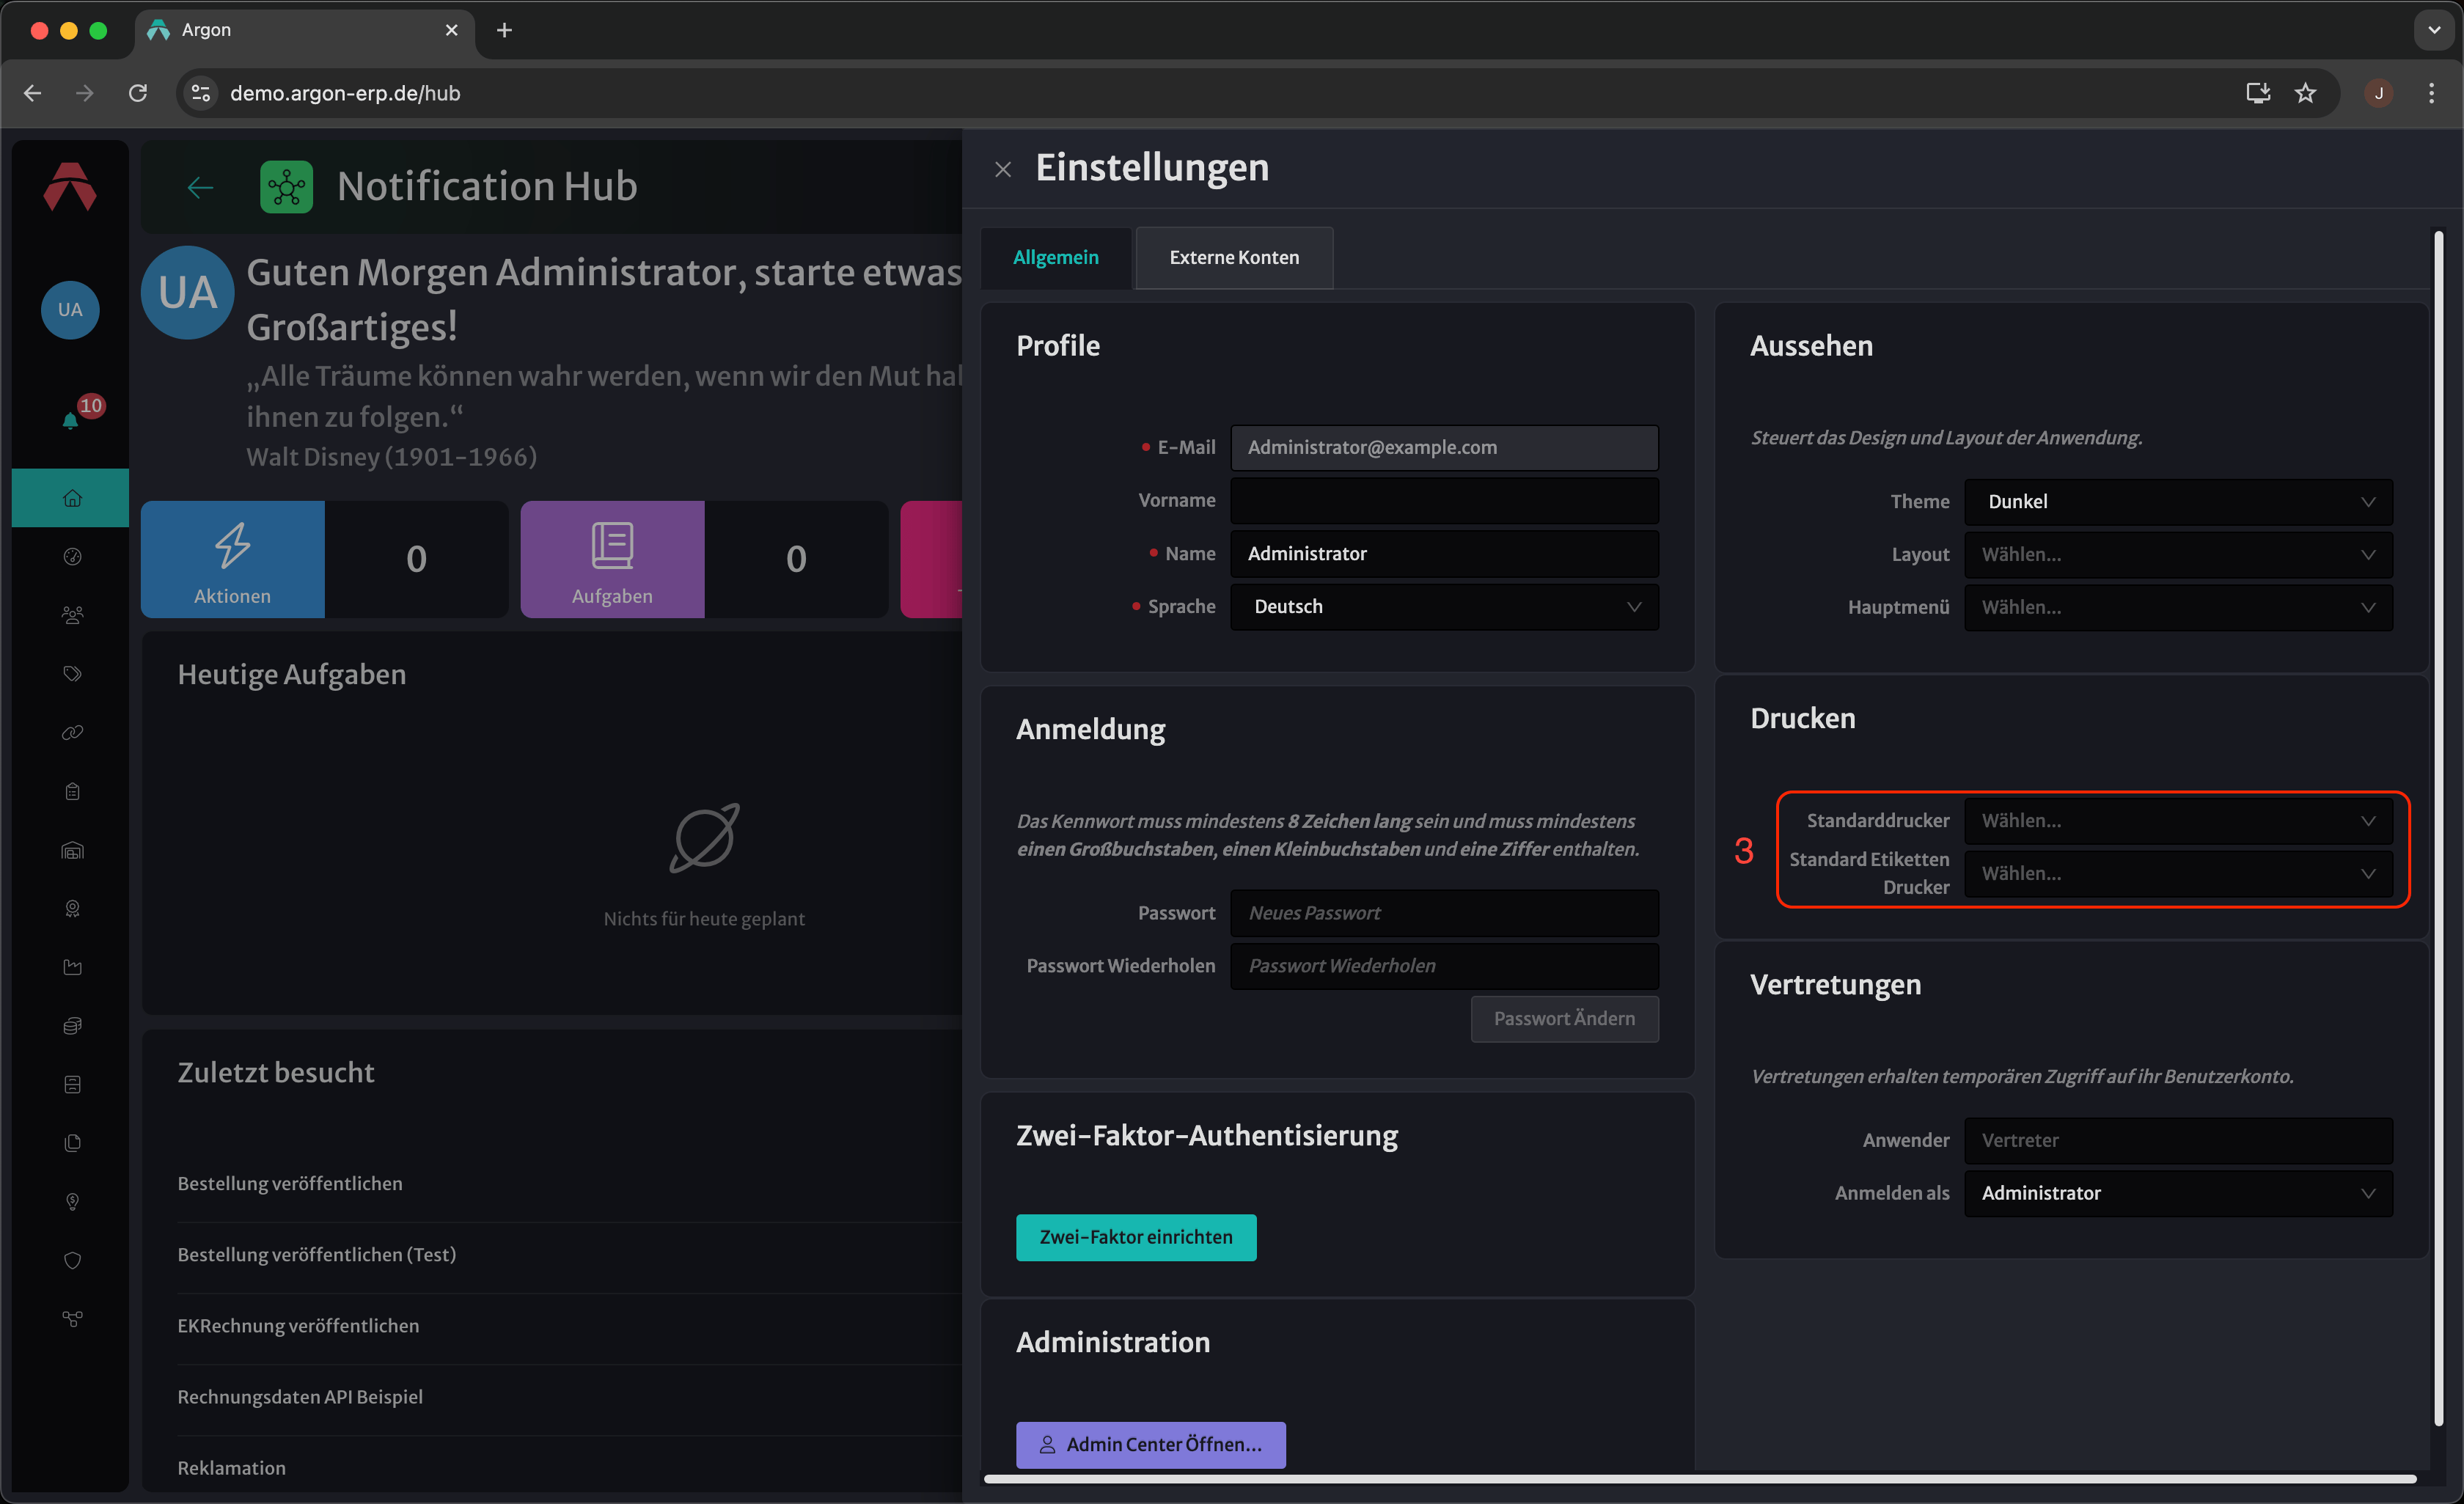
Task: Reload the page in the browser
Action: click(x=138, y=93)
